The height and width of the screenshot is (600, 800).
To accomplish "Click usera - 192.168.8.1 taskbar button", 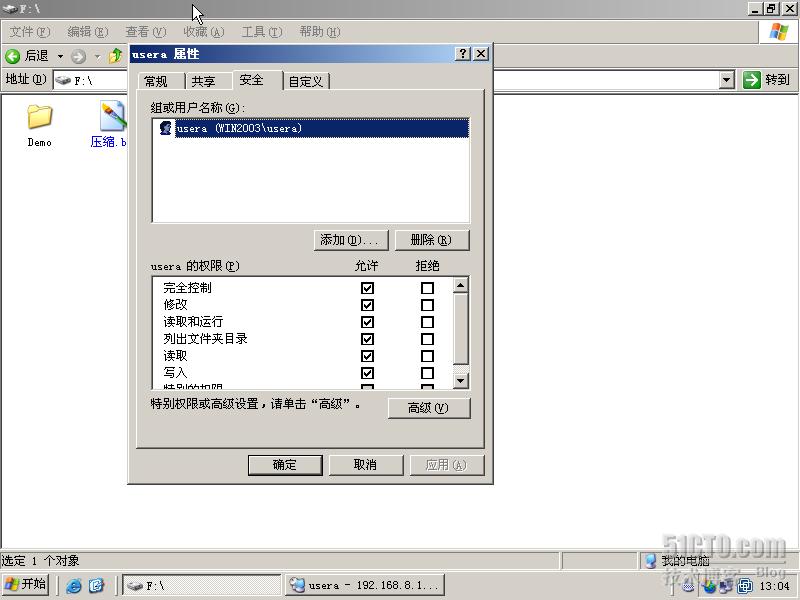I will (x=365, y=585).
